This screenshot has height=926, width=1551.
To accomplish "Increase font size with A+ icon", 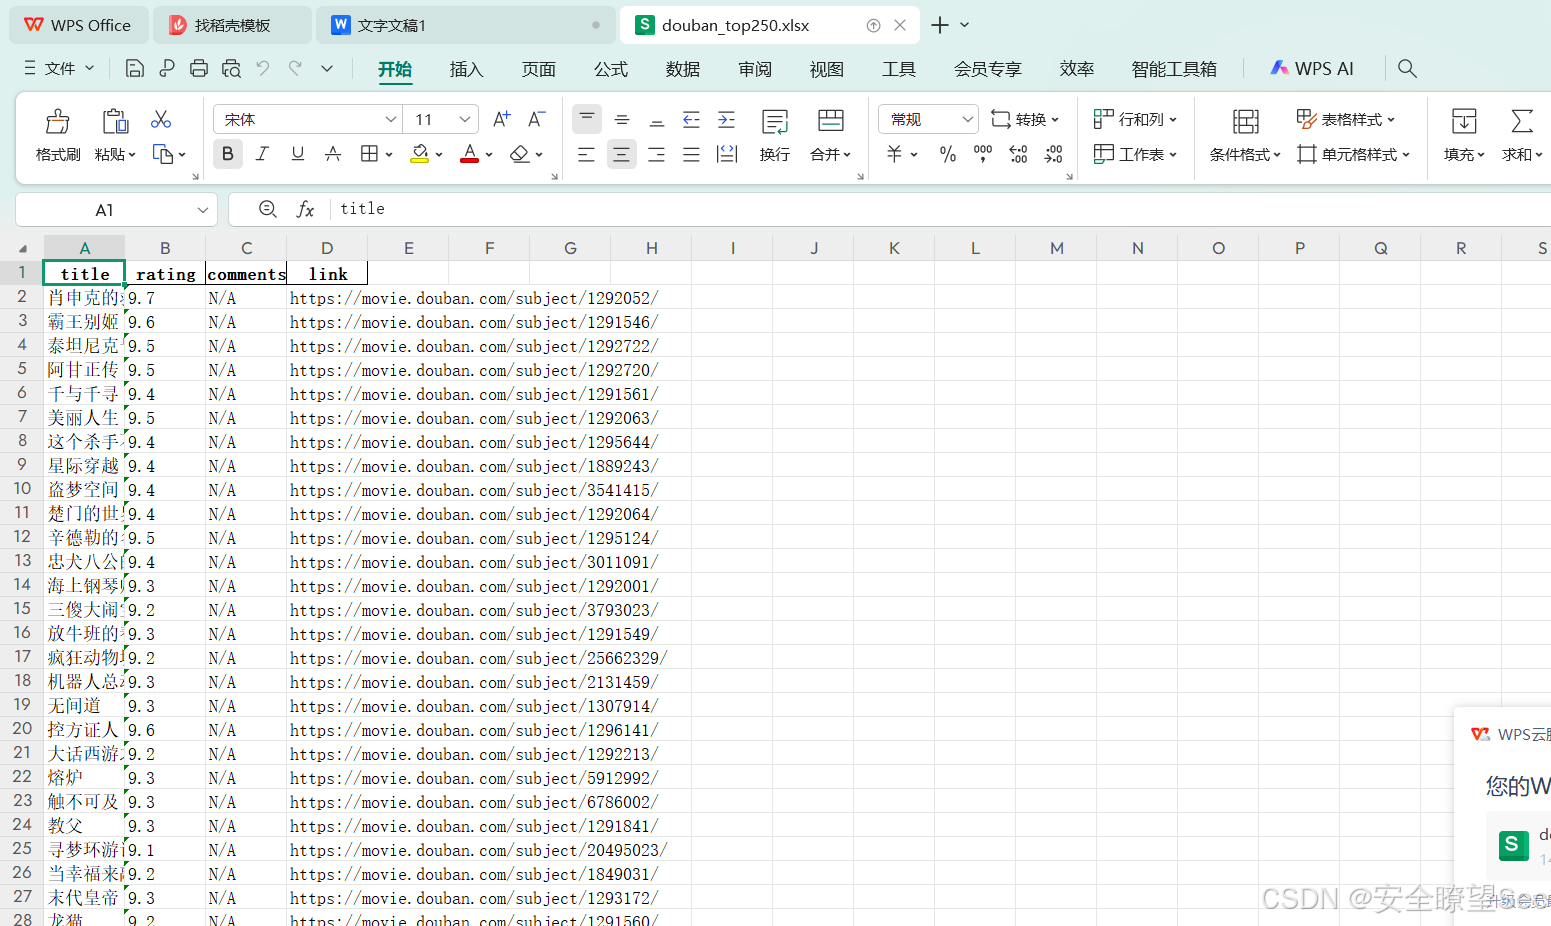I will coord(502,119).
